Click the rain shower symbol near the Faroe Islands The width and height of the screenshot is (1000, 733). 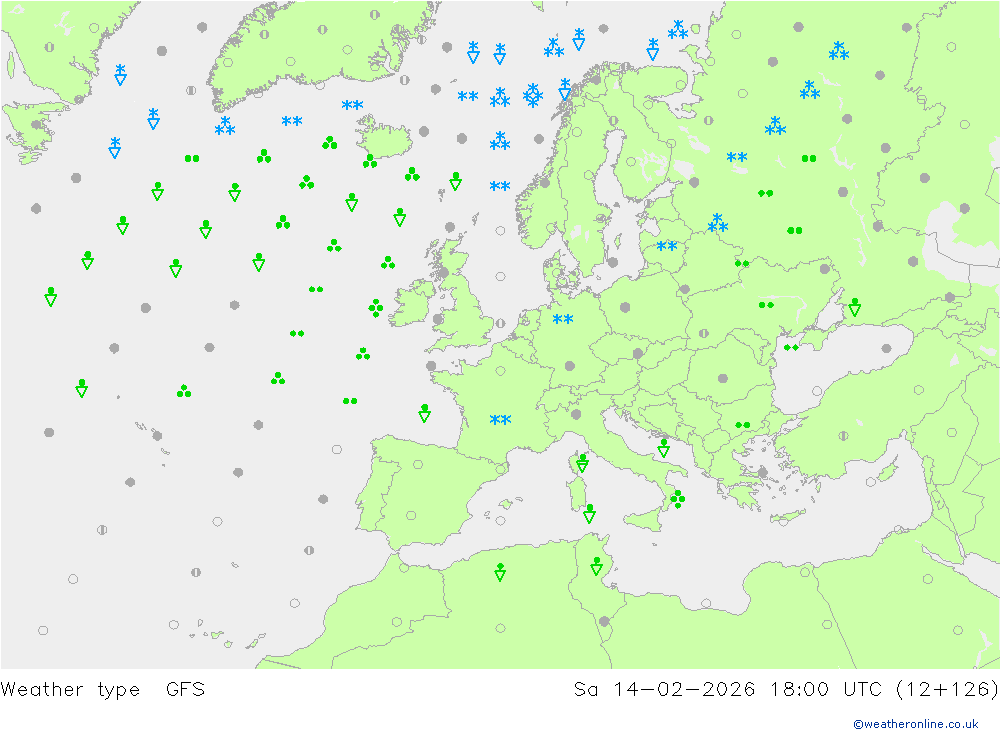click(x=455, y=181)
